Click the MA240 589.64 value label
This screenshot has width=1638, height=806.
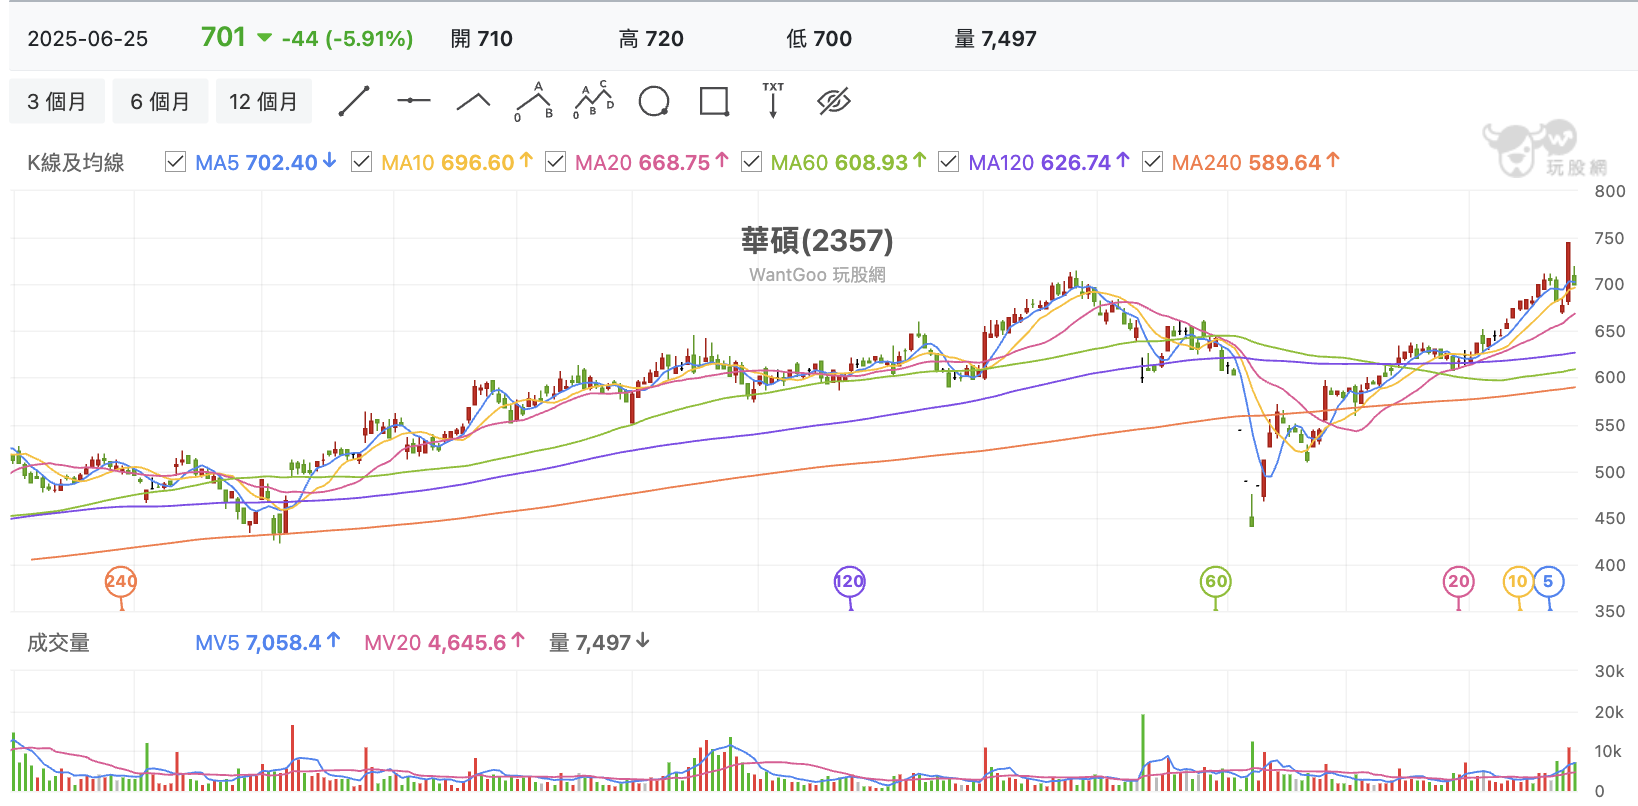point(1256,162)
